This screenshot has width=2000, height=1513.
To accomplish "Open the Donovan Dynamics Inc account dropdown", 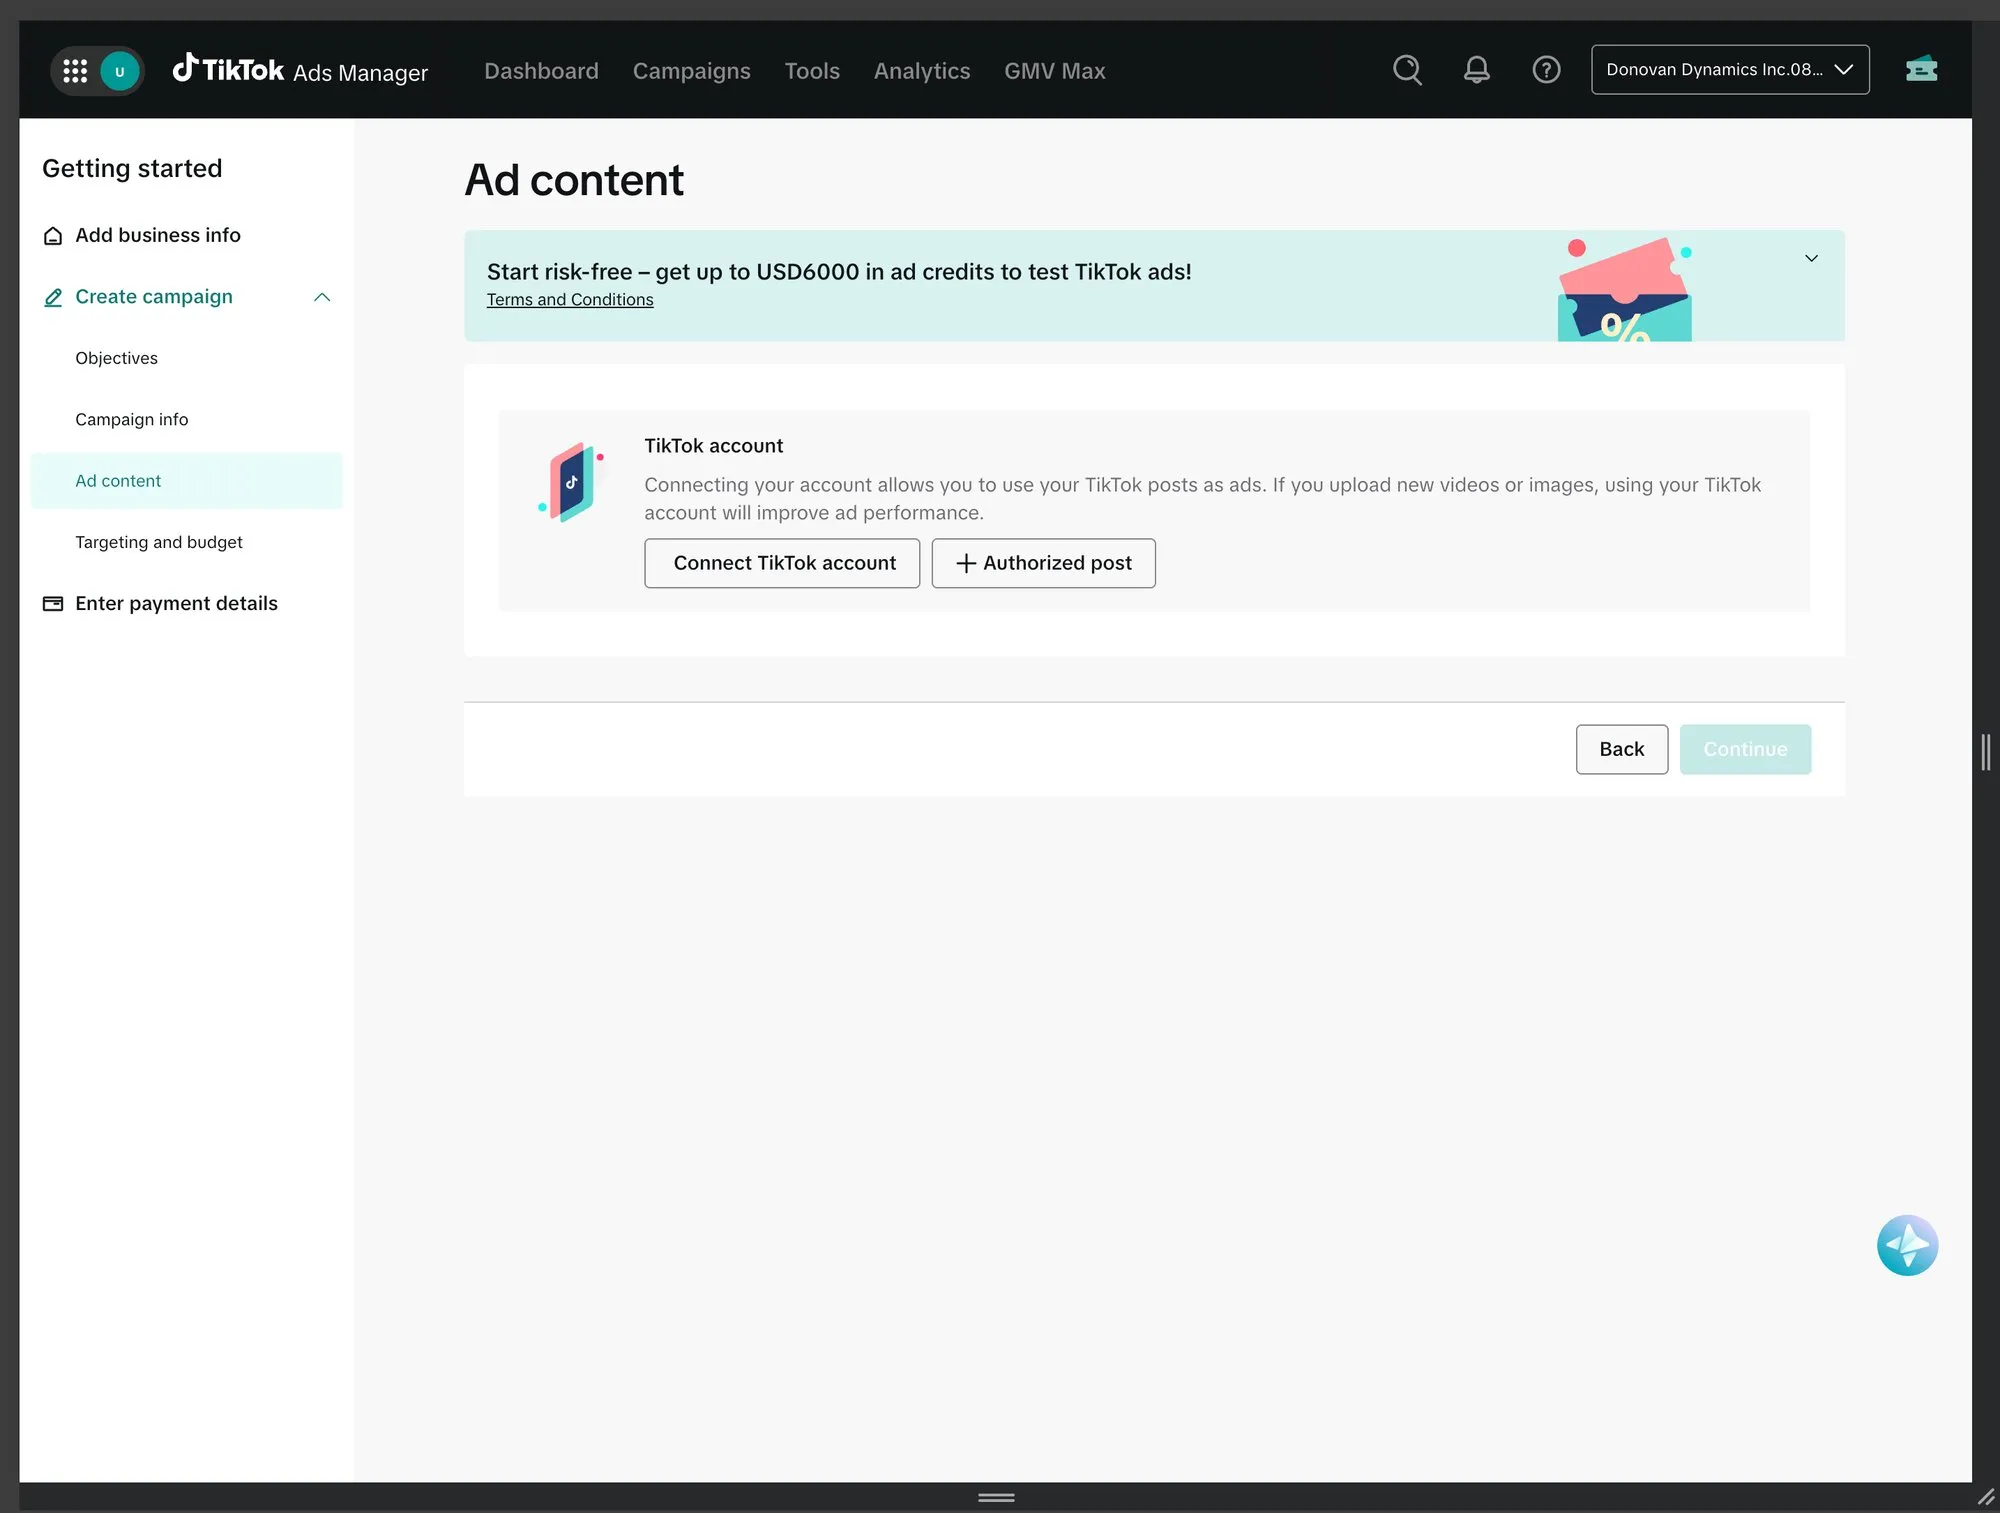I will 1730,70.
